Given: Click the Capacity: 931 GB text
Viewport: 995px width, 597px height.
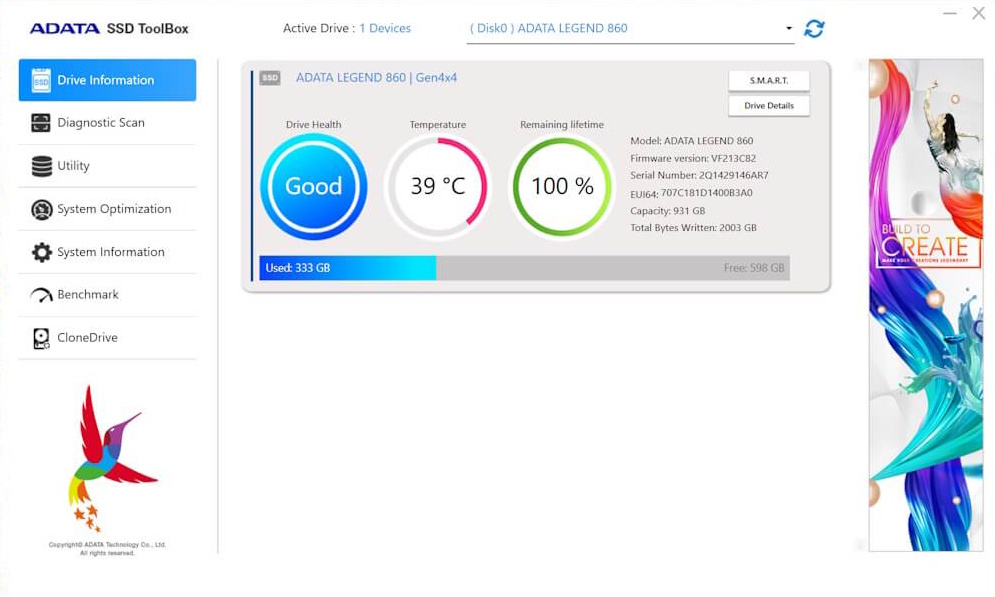Looking at the screenshot, I should [x=668, y=211].
